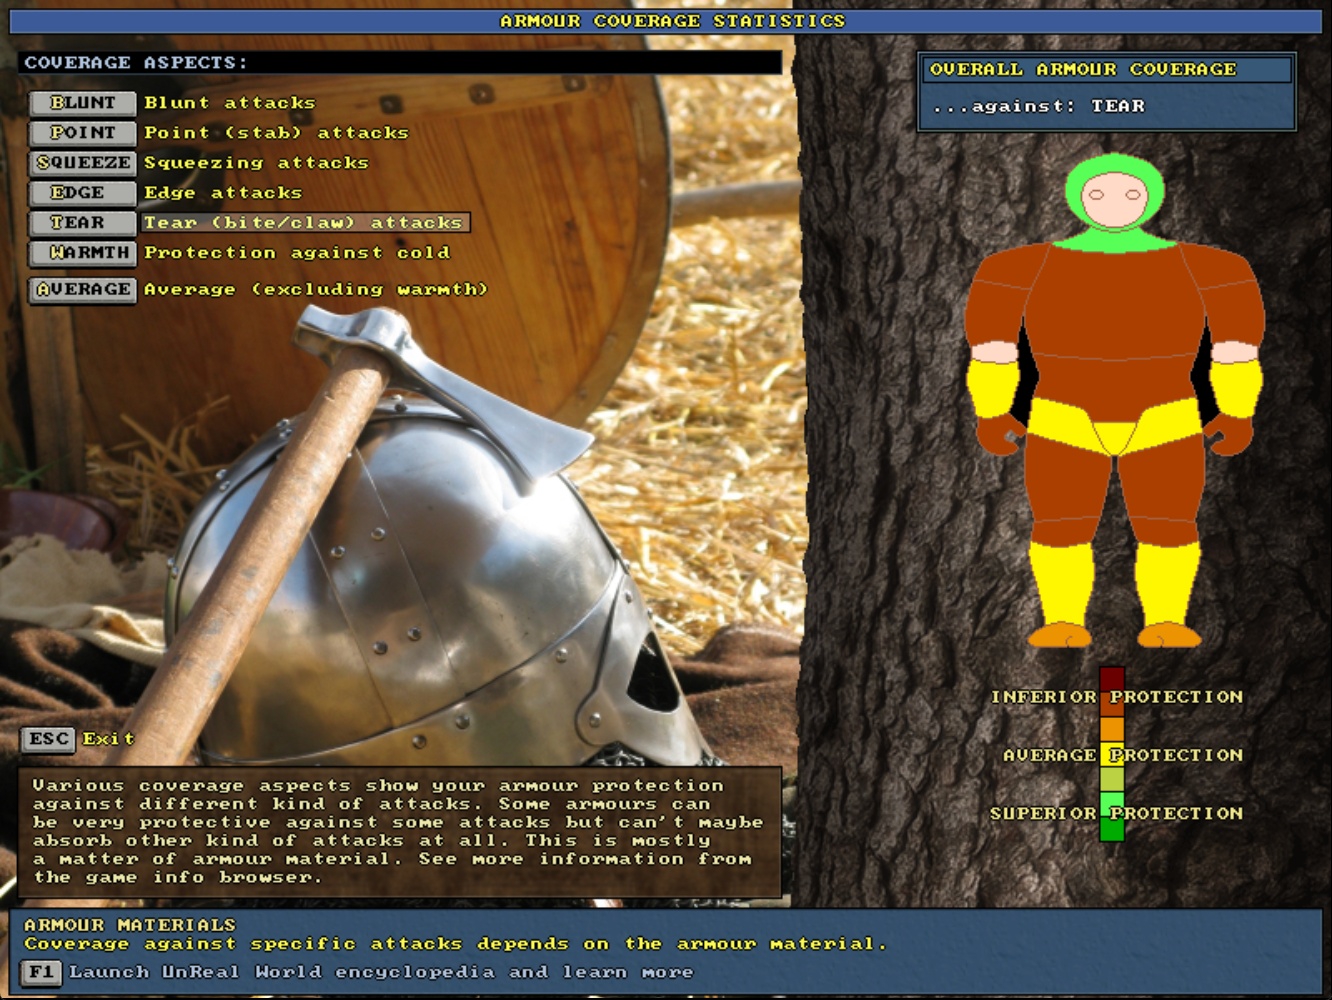Click the yellow hip band on figure
The image size is (1332, 1000).
pyautogui.click(x=1114, y=425)
